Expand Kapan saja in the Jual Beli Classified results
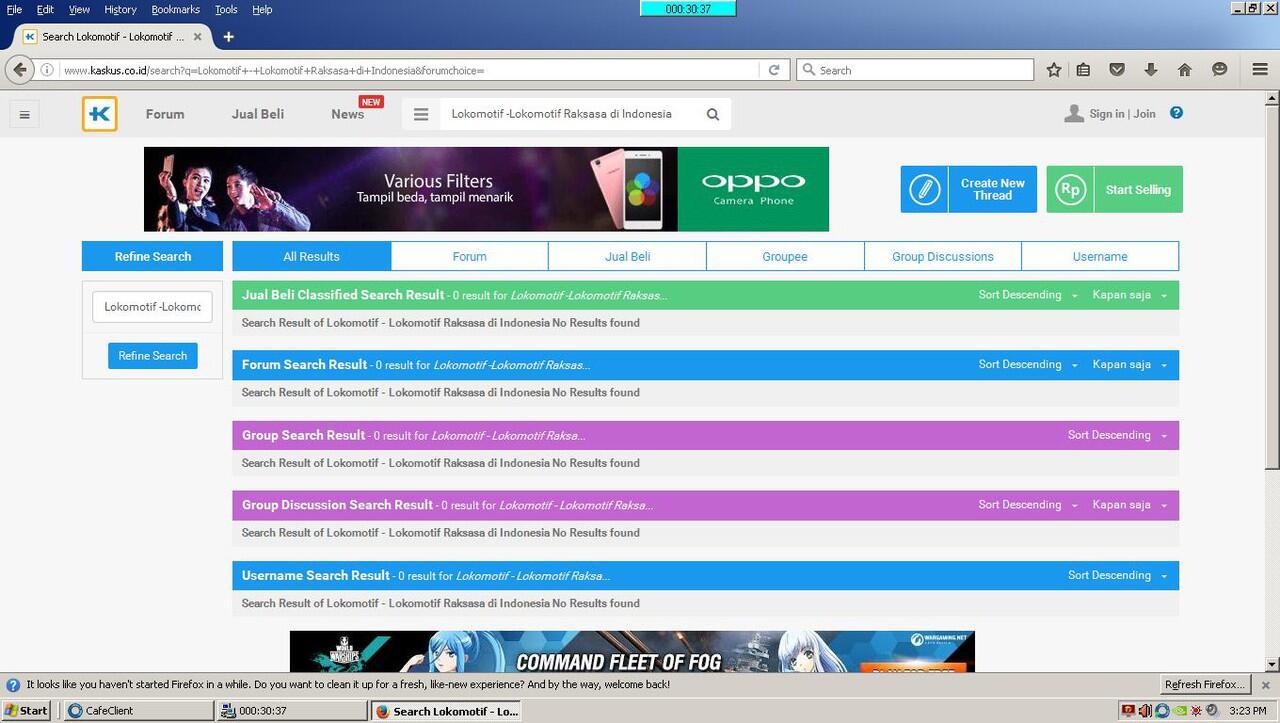Viewport: 1280px width, 723px height. 1130,295
